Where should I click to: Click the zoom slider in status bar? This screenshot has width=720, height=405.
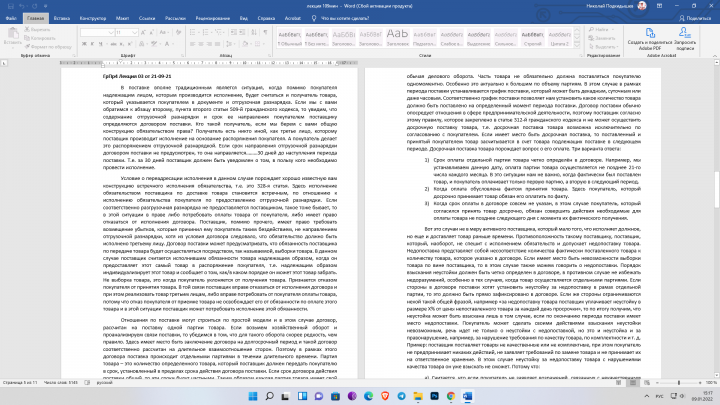tap(679, 382)
